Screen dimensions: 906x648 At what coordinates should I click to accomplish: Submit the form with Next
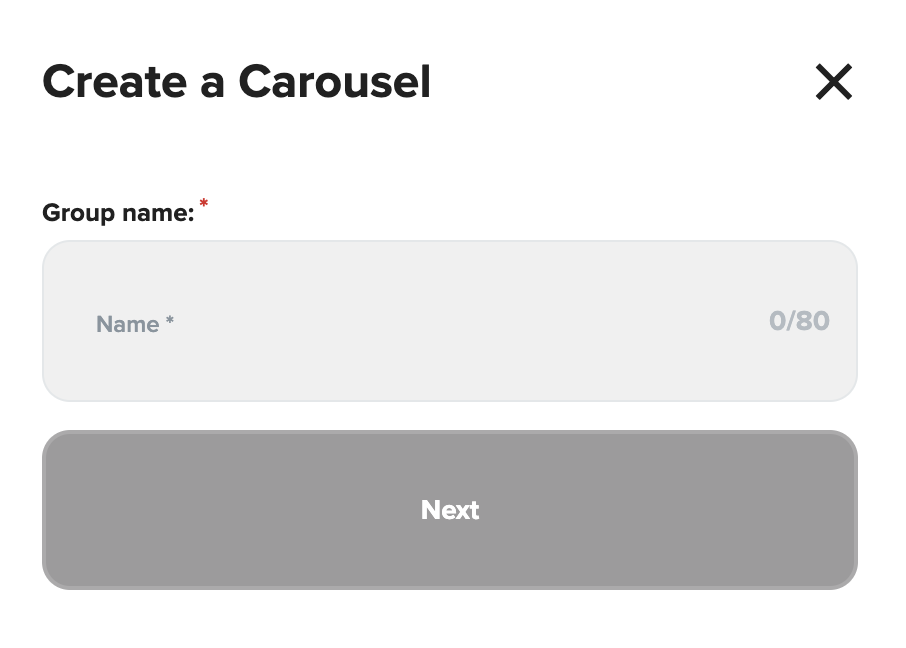[x=449, y=510]
